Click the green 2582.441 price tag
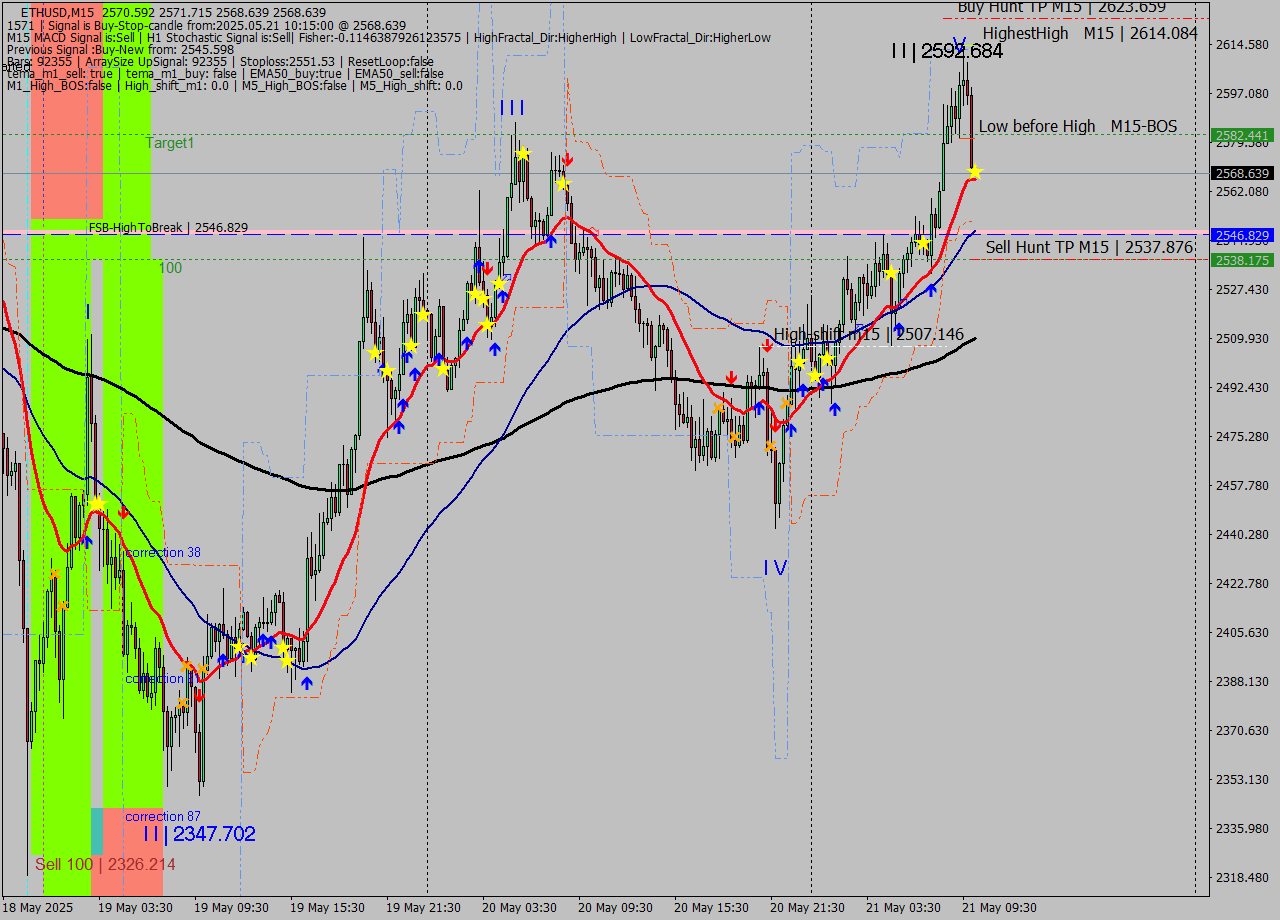The width and height of the screenshot is (1280, 920). 1242,135
